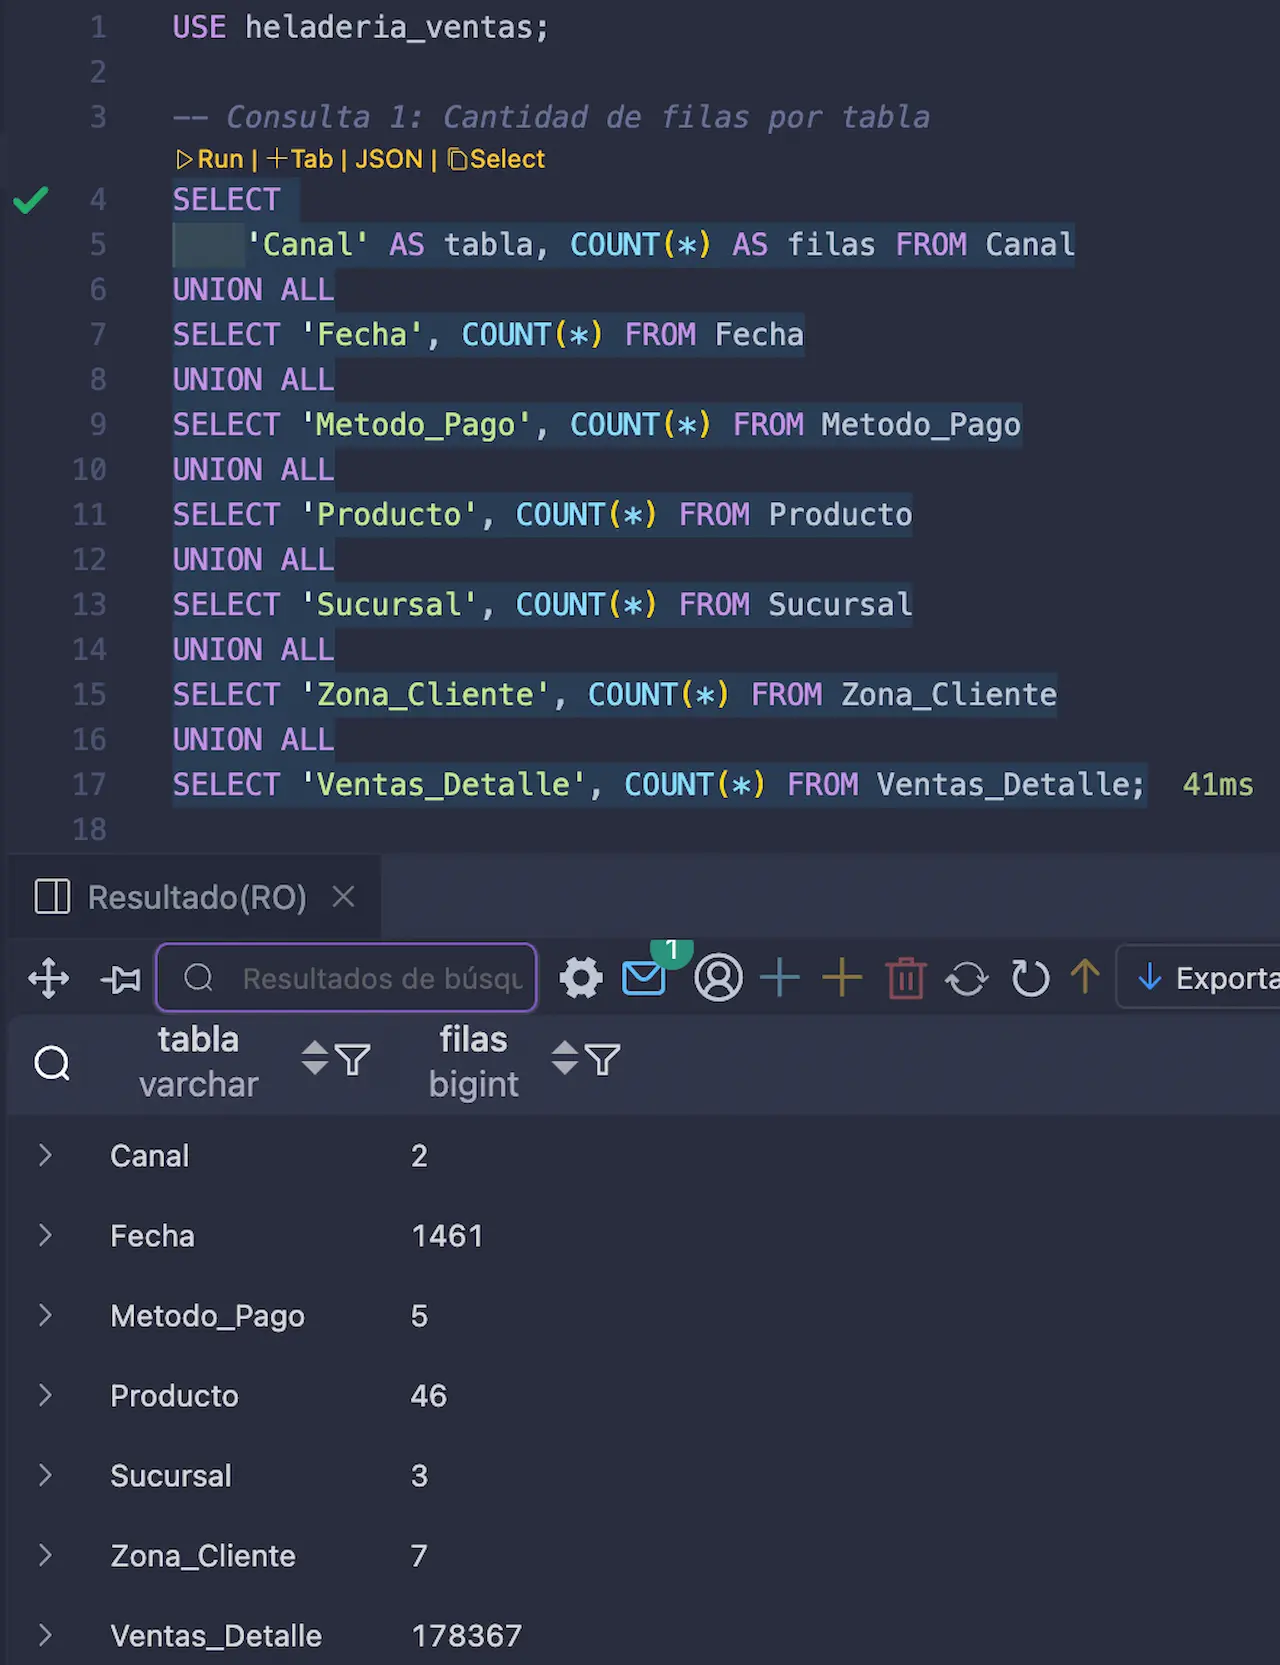Click the tabla column header
Viewport: 1280px width, 1665px height.
pos(198,1062)
